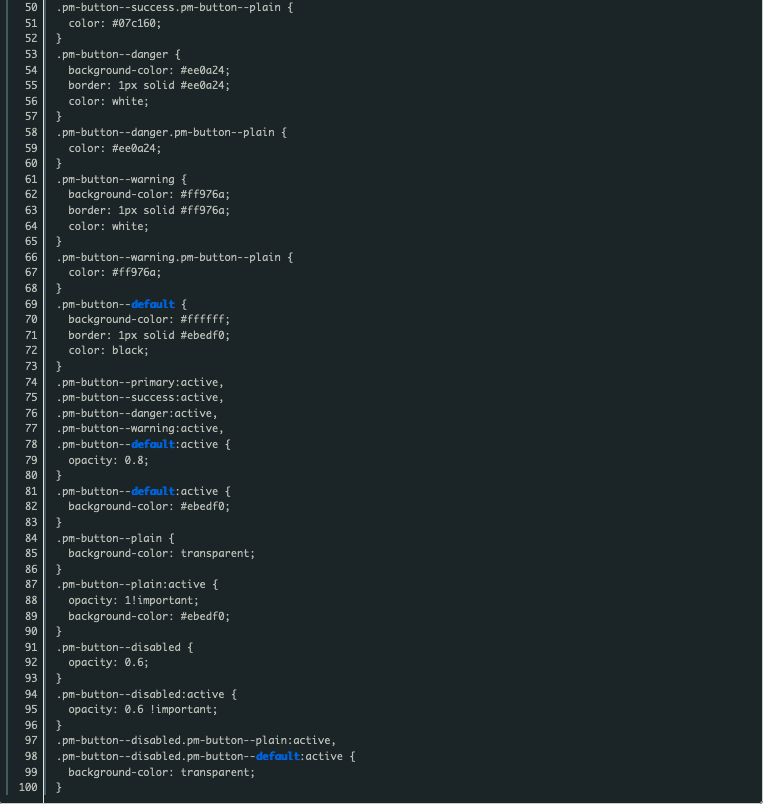
Task: Click the .pm-button--disabled selector on line 91
Action: (x=118, y=648)
